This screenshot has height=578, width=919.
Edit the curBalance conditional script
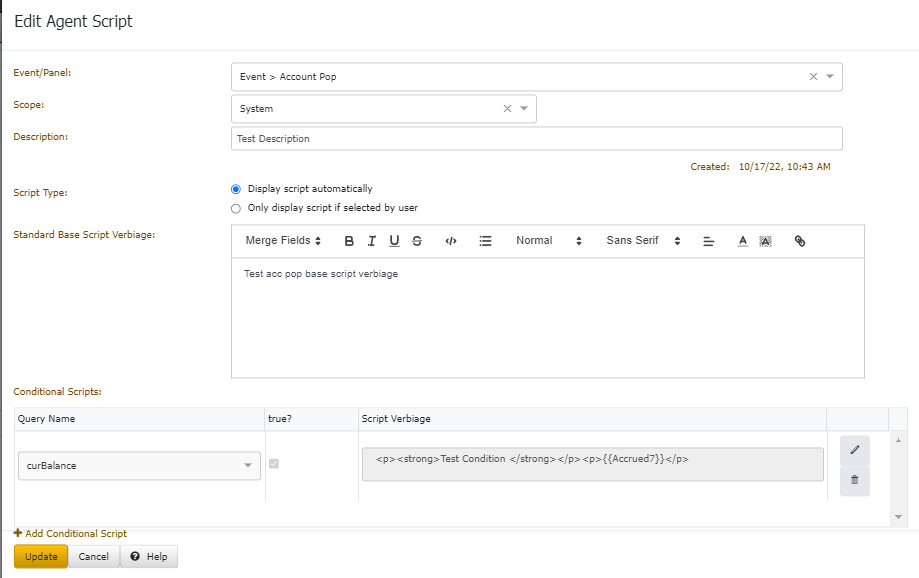[x=854, y=450]
